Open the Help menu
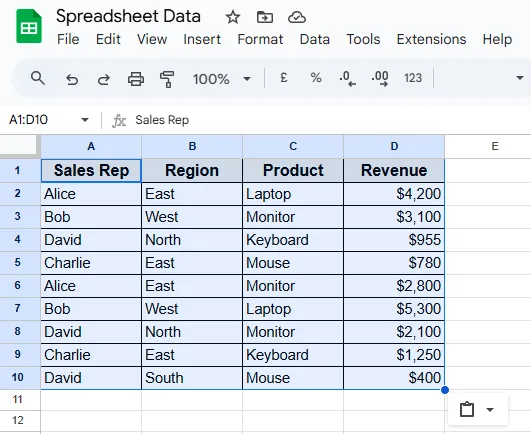Screen dimensions: 531x434 click(497, 39)
